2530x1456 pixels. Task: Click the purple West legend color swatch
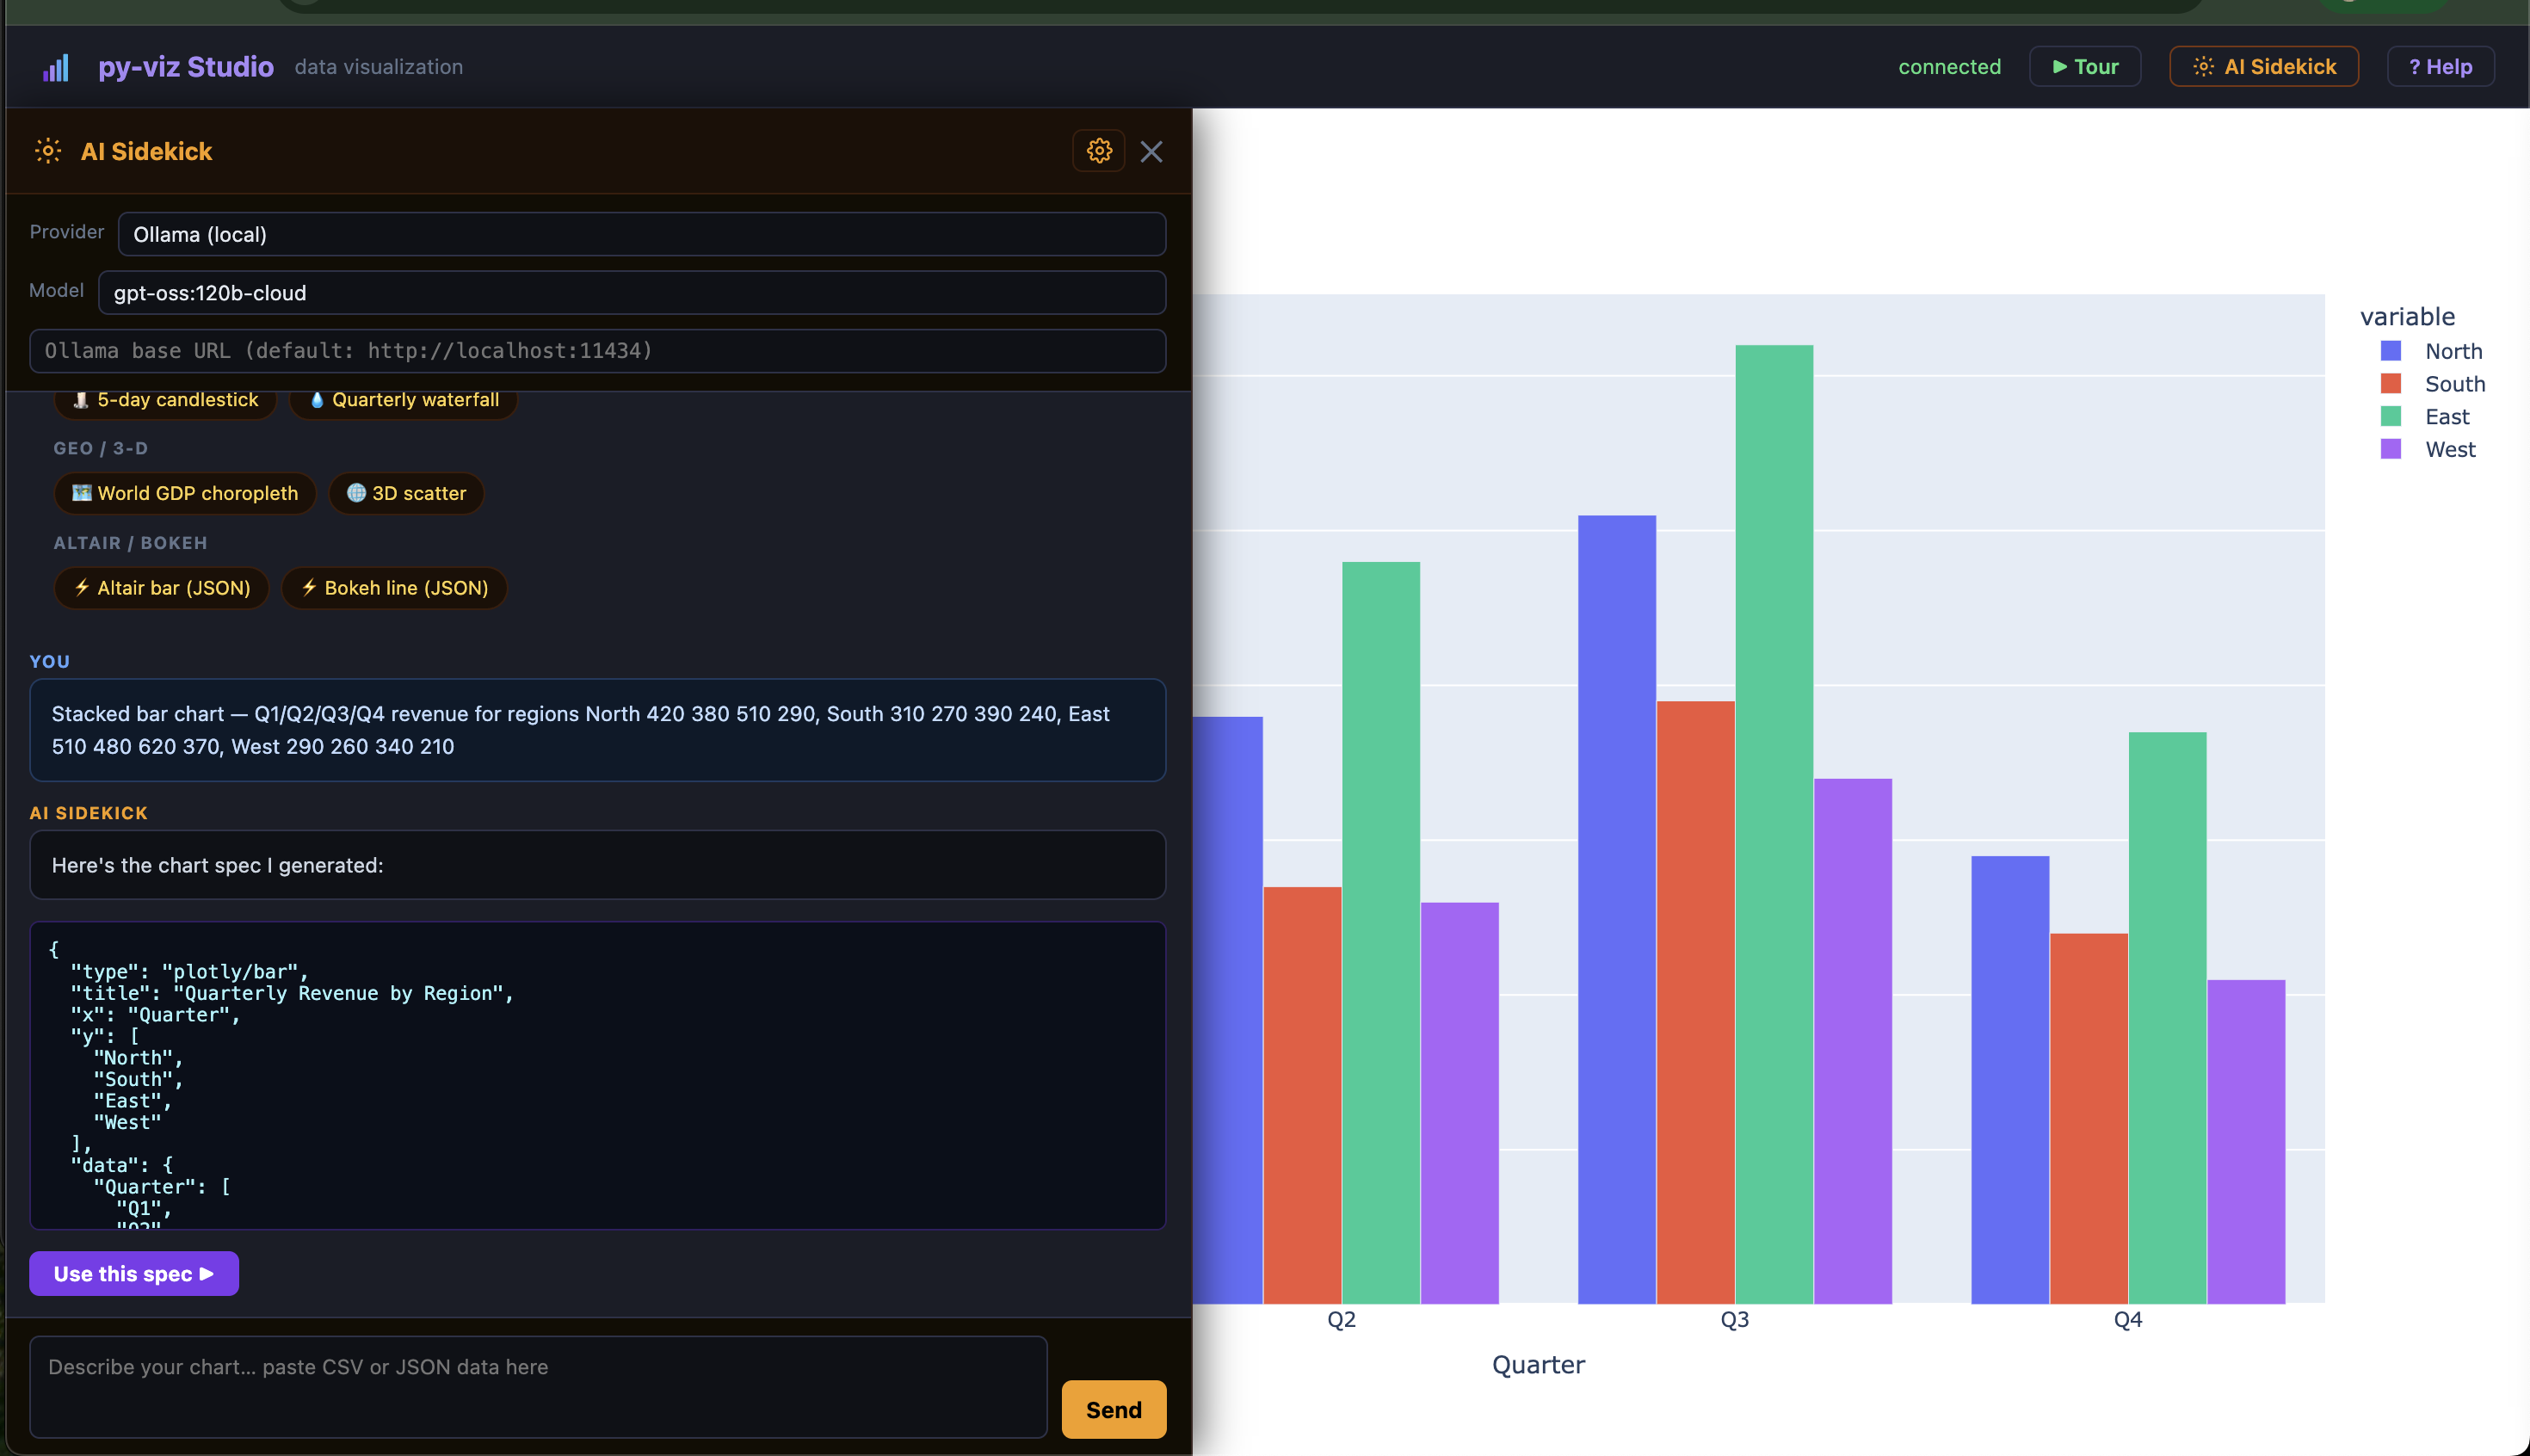2391,449
